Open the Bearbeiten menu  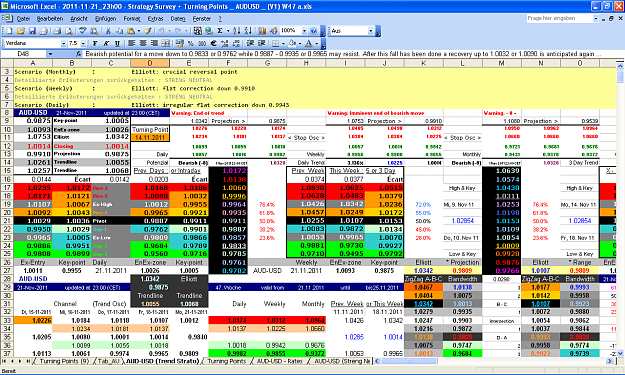(x=50, y=18)
